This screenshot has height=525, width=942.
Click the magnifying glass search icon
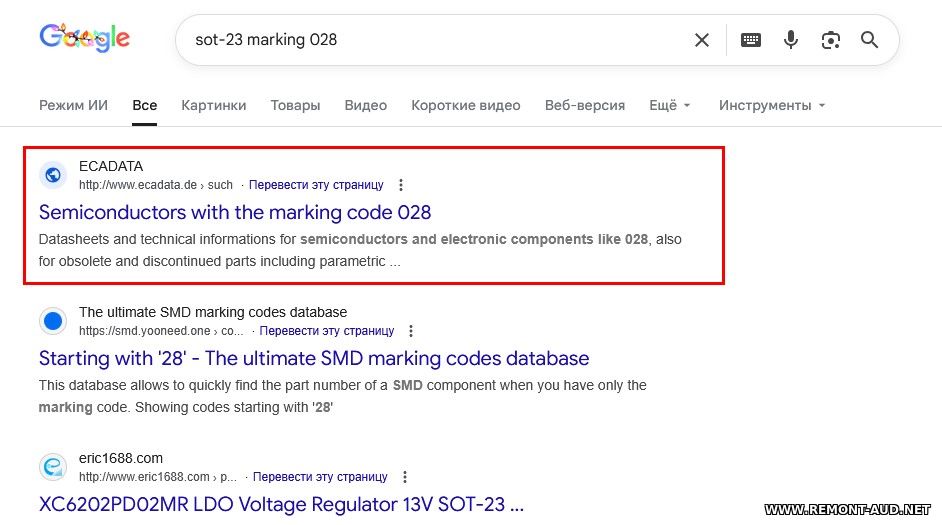(869, 40)
